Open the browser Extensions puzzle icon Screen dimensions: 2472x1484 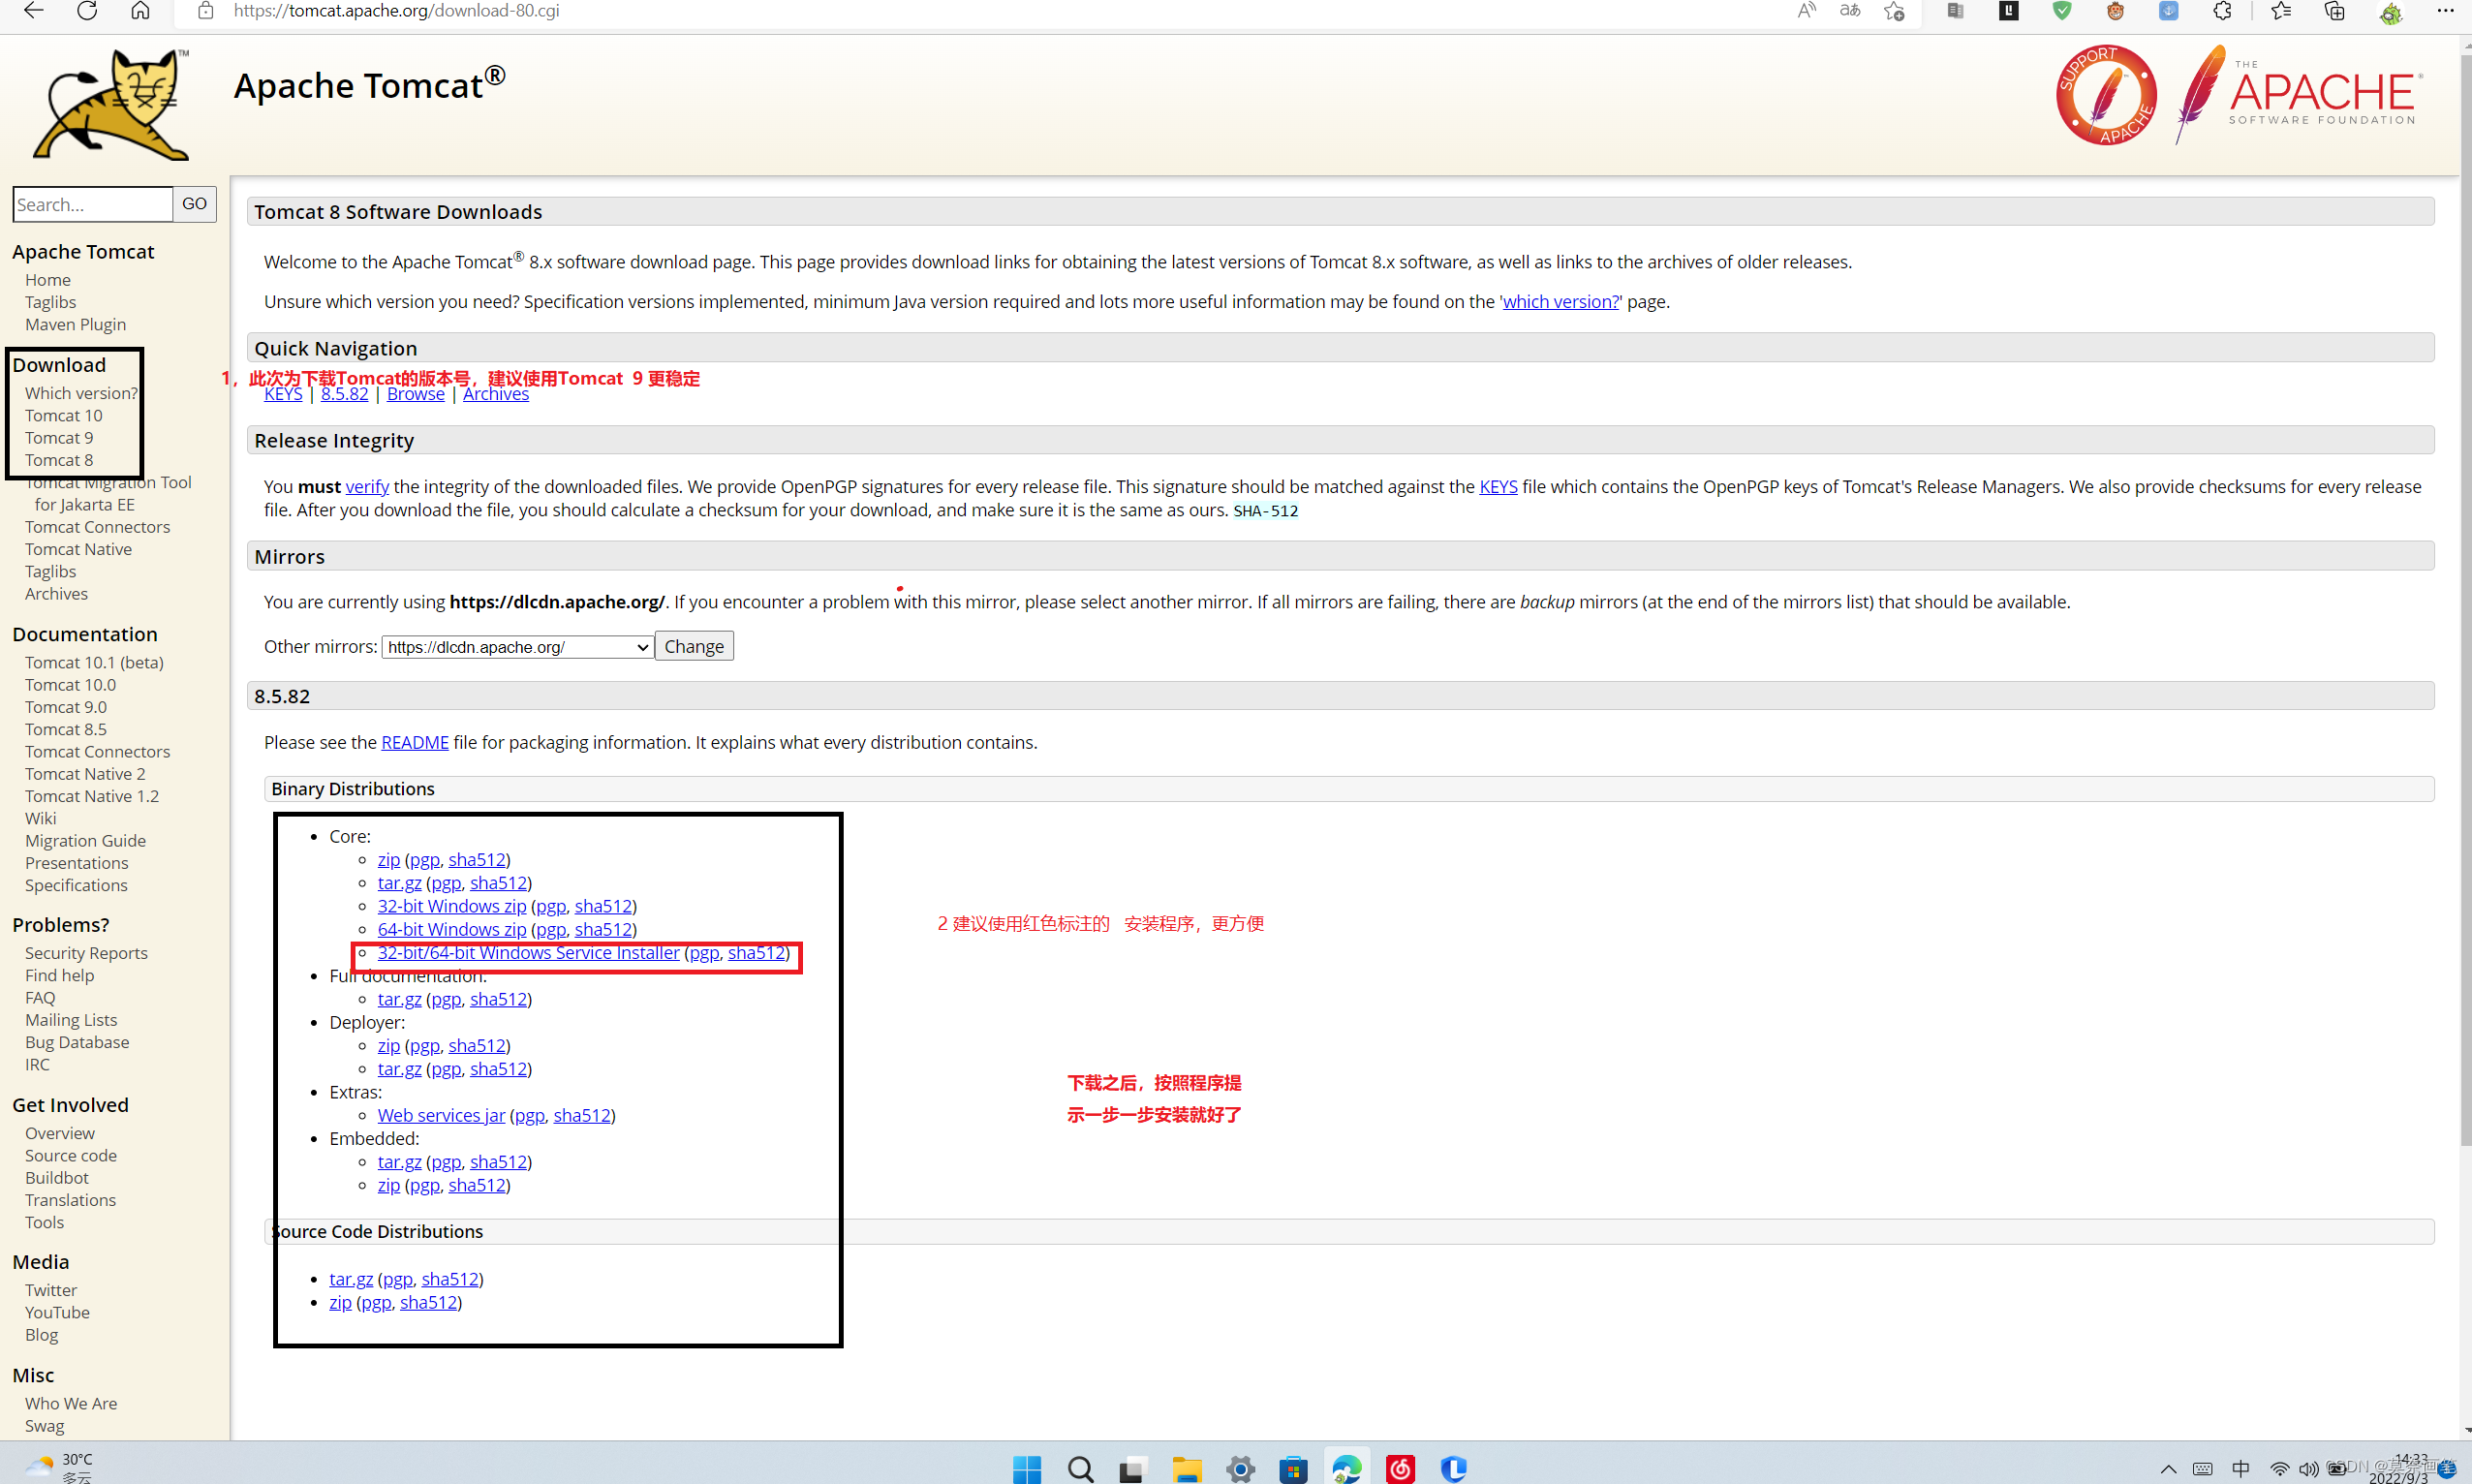[x=2222, y=11]
